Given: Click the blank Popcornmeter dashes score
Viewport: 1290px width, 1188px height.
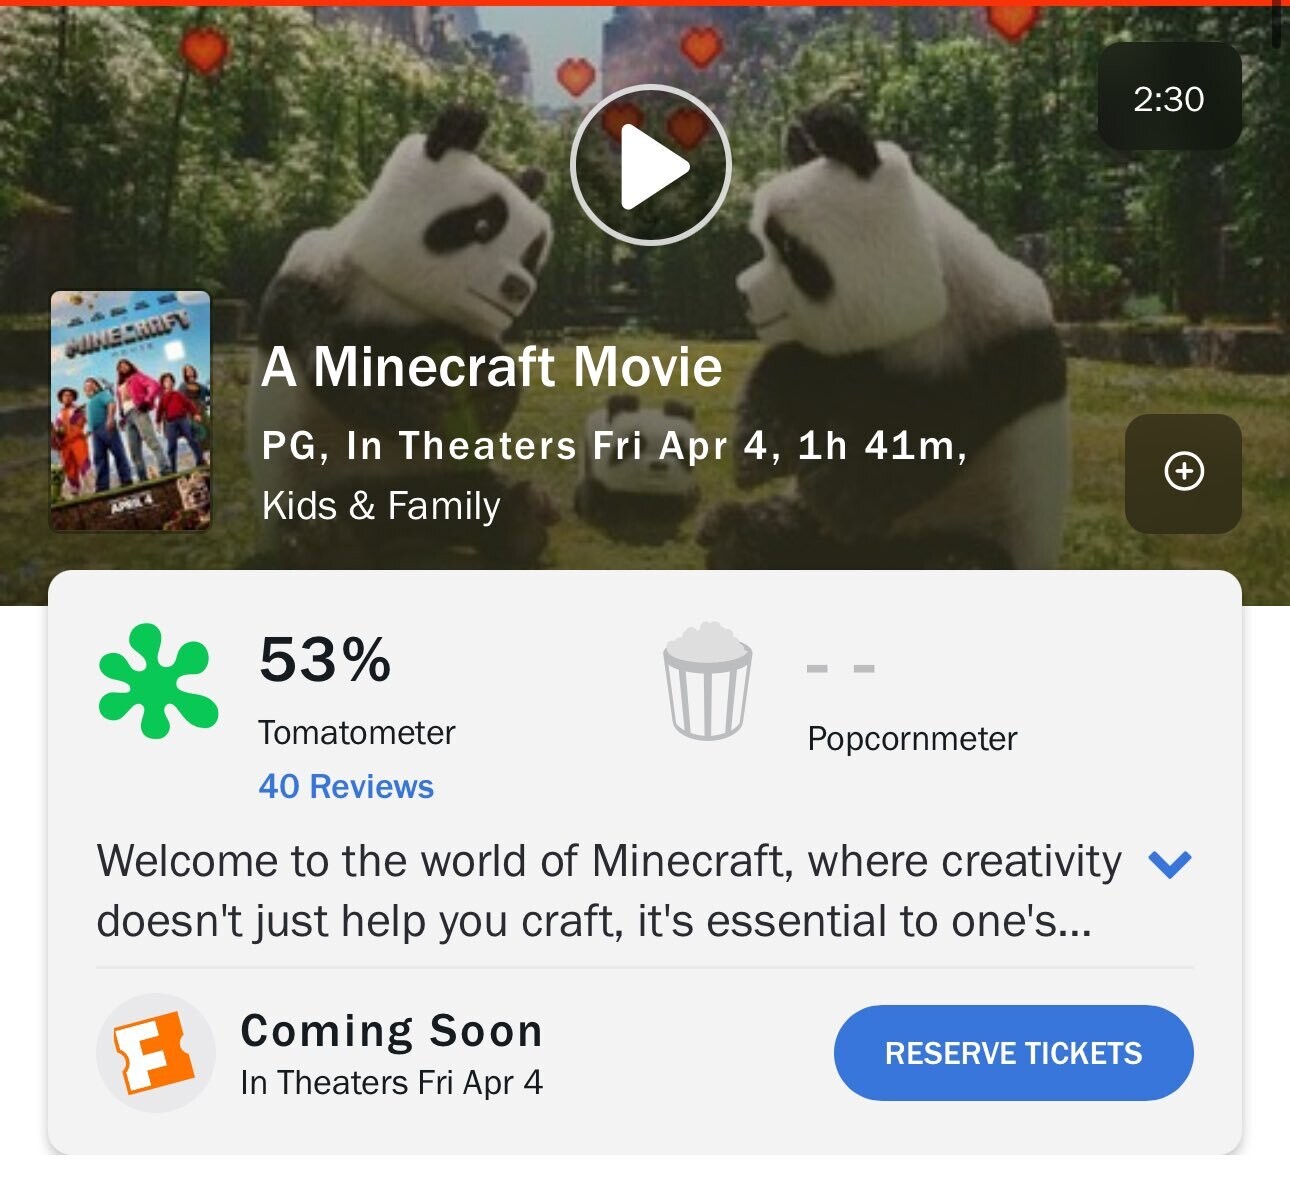Looking at the screenshot, I should point(841,668).
